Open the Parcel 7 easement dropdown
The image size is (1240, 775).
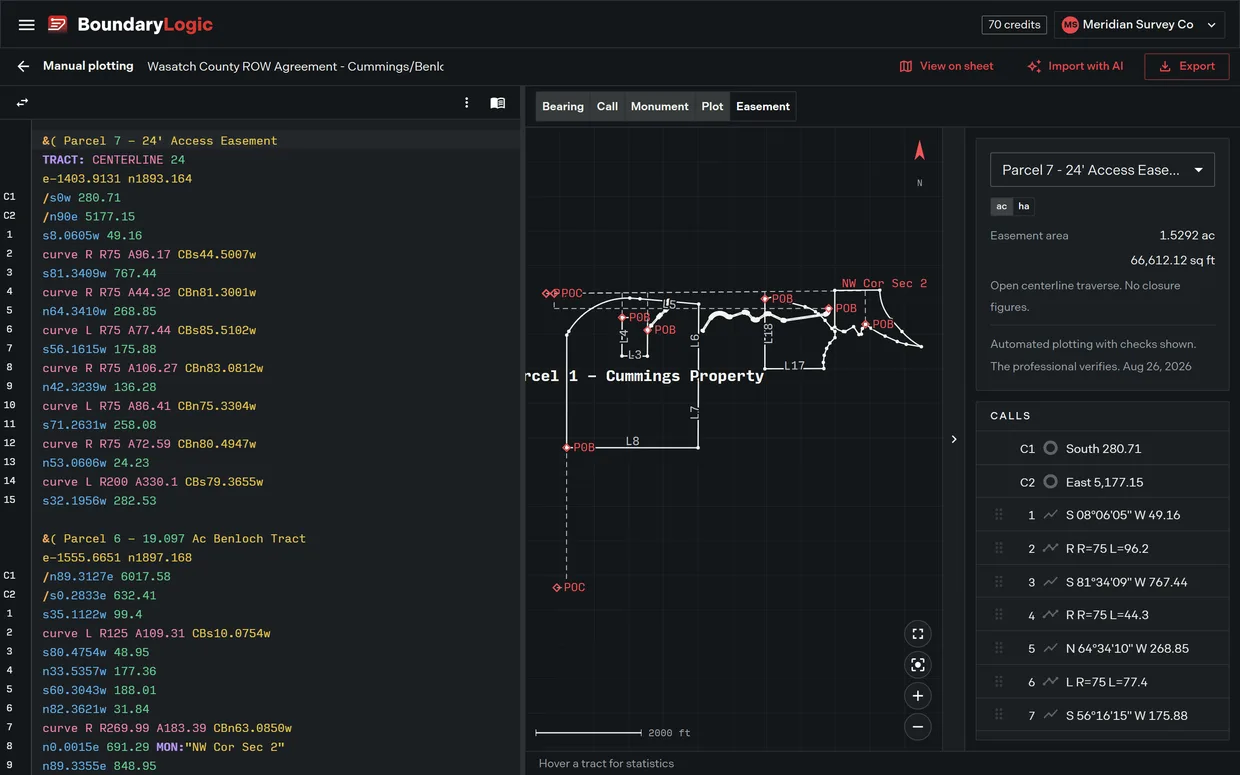(x=1102, y=170)
